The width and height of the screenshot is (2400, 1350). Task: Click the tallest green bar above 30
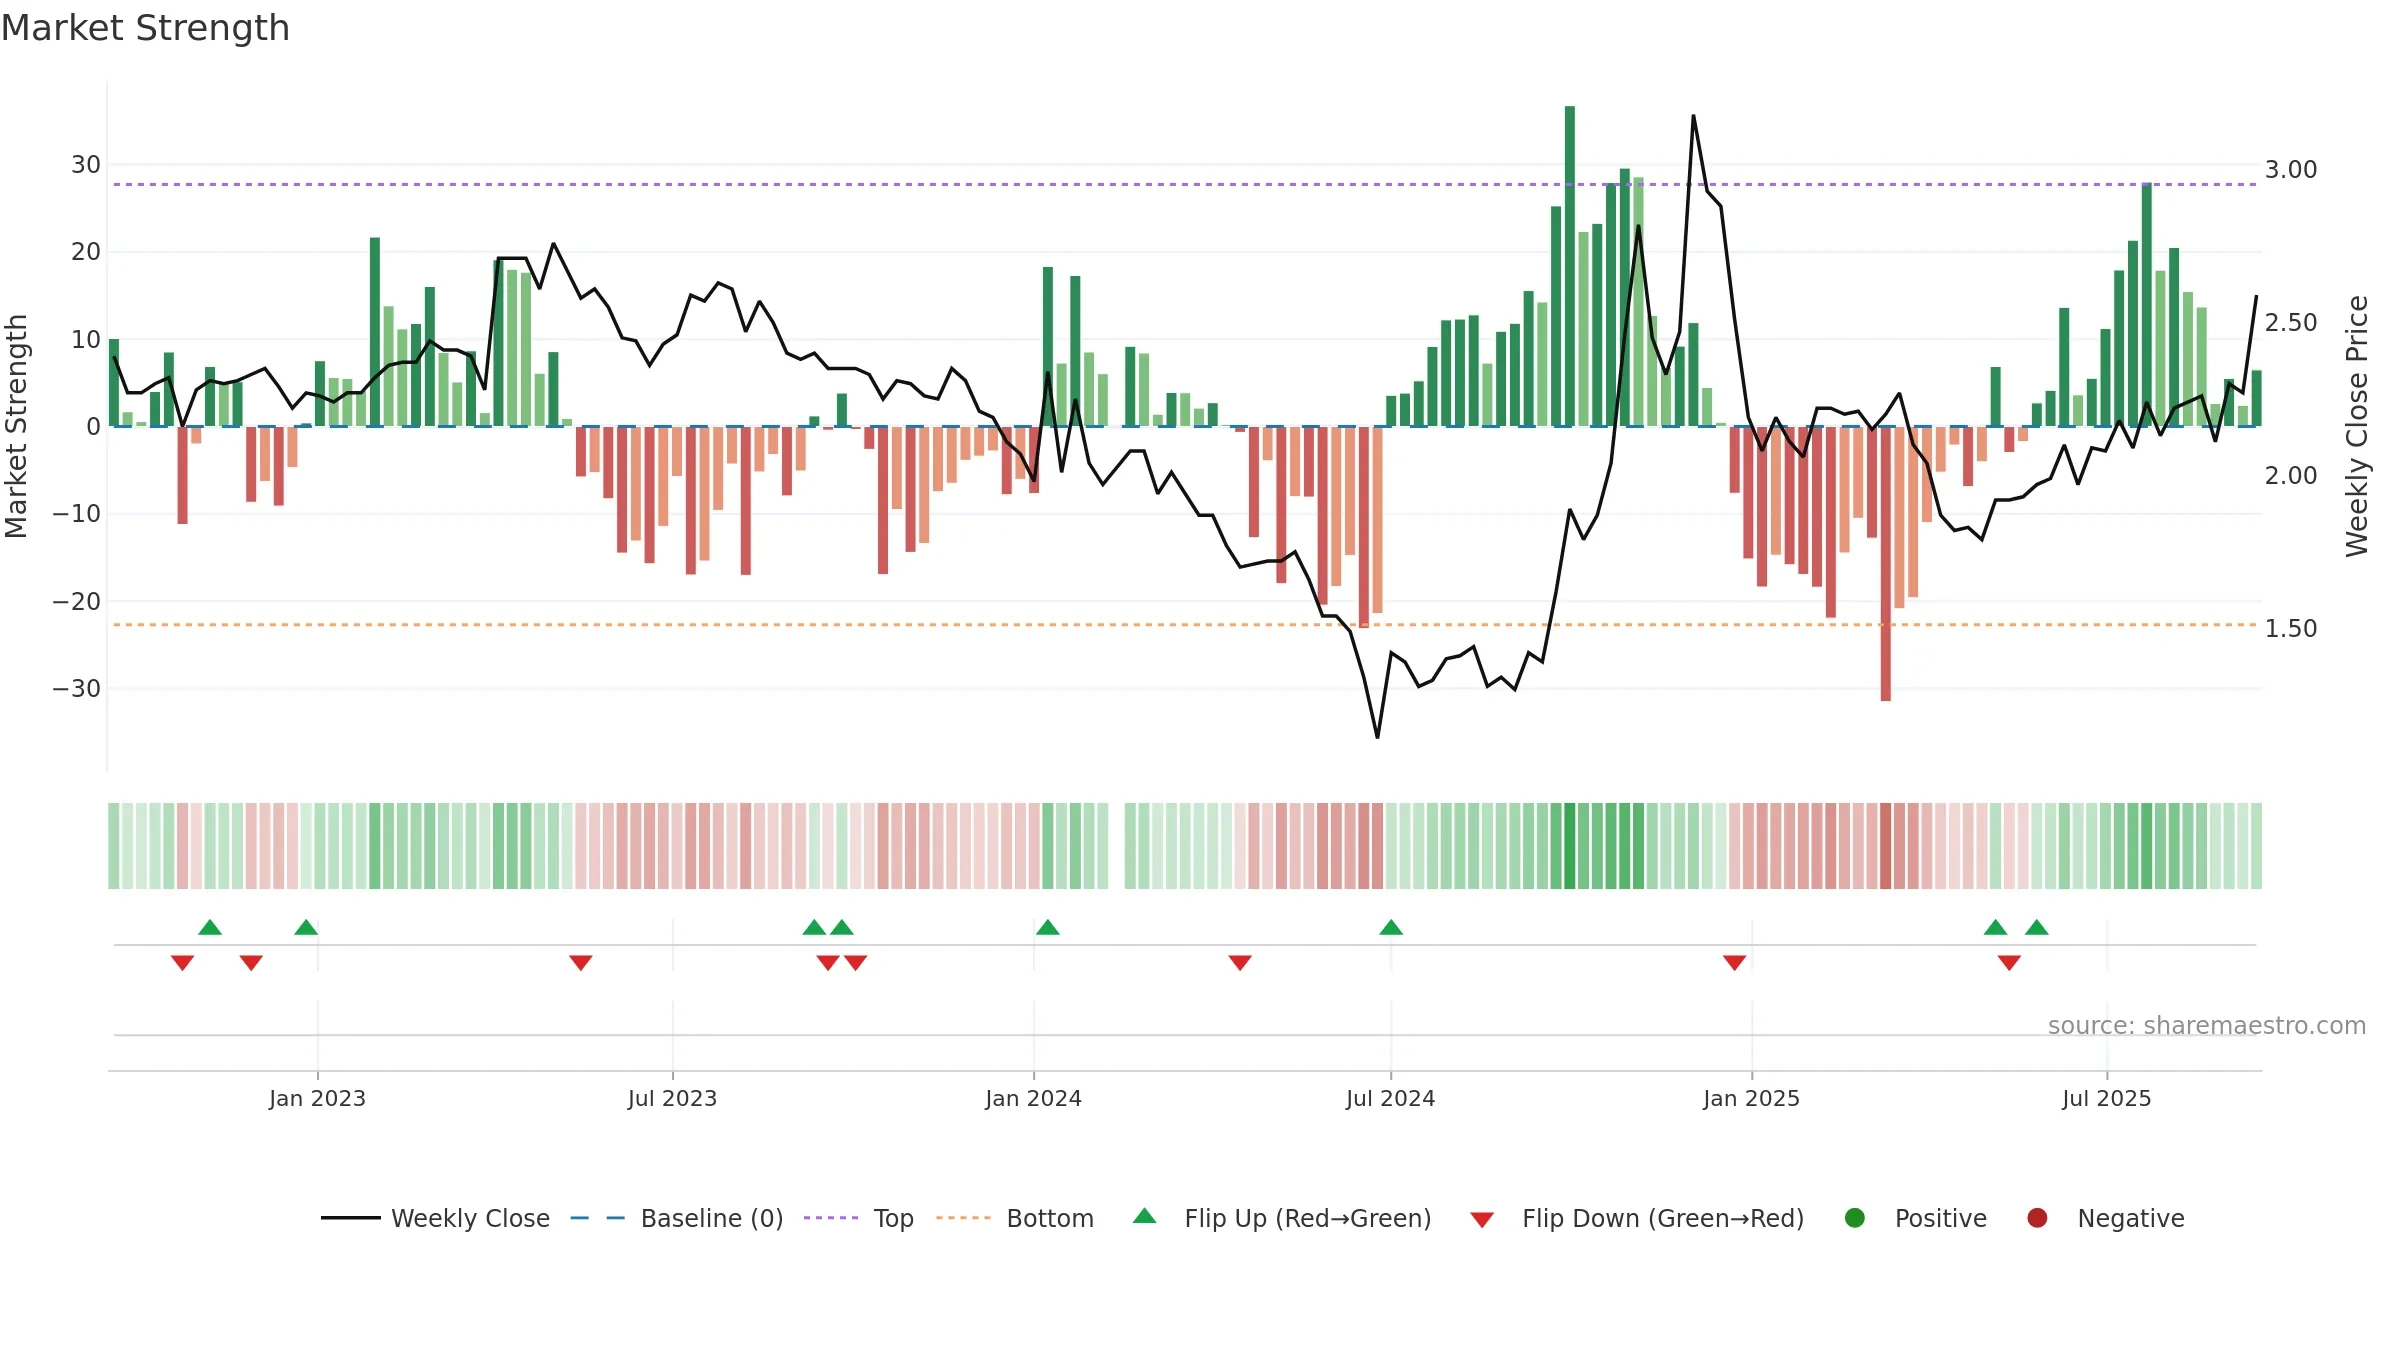(1570, 265)
